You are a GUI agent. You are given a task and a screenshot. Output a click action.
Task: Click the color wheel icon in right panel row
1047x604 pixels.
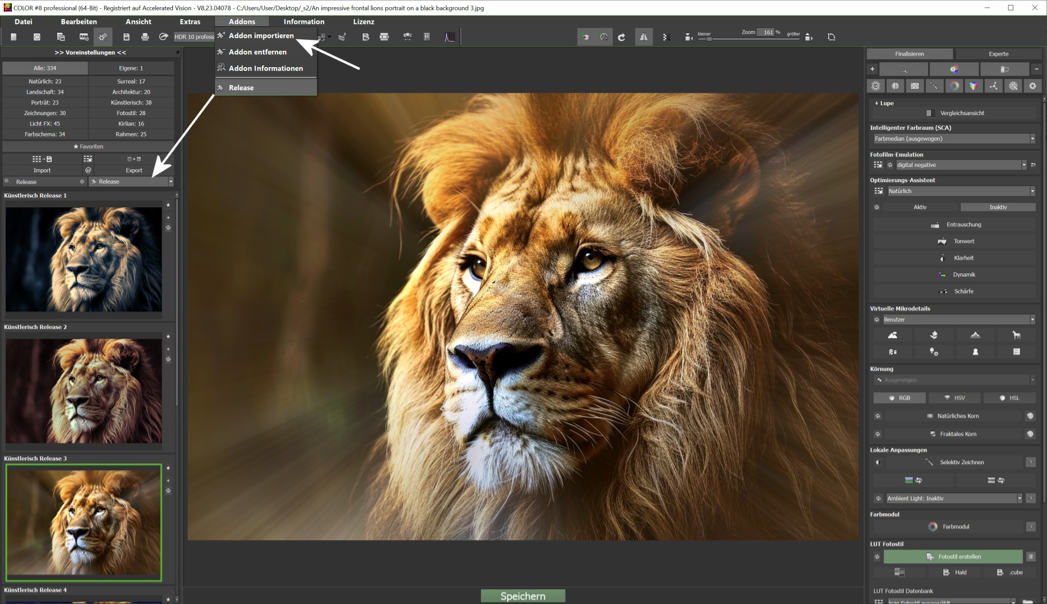tap(954, 86)
